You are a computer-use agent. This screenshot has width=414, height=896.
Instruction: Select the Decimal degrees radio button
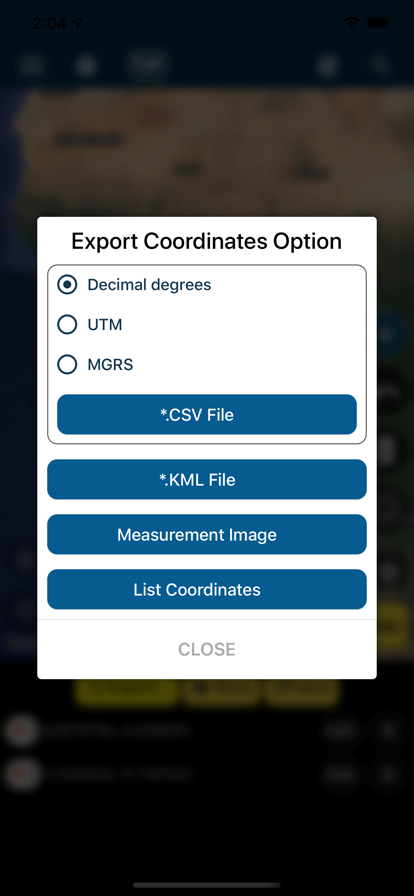click(67, 285)
